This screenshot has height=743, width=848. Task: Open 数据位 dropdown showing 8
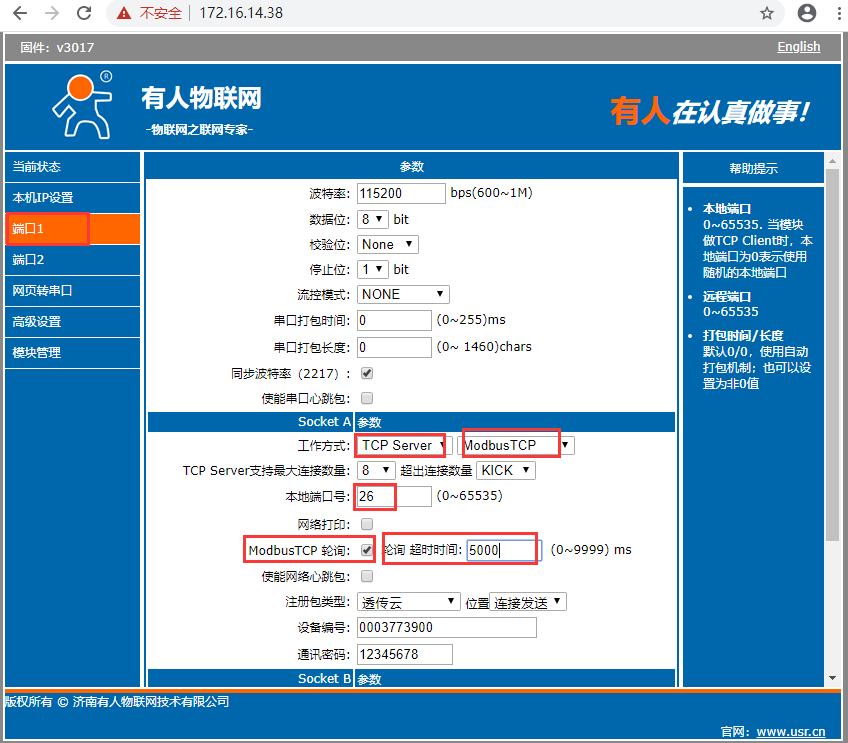pyautogui.click(x=373, y=219)
